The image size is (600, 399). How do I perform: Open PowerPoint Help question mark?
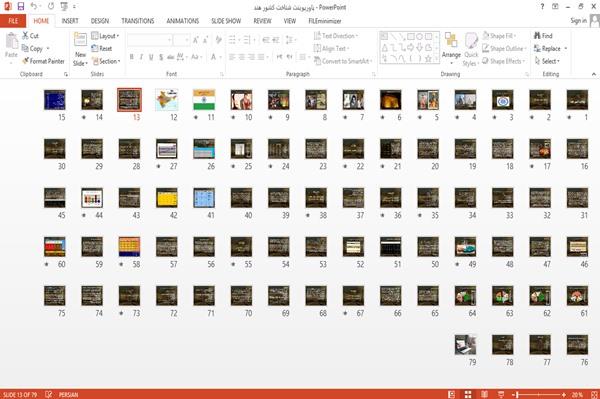(542, 7)
